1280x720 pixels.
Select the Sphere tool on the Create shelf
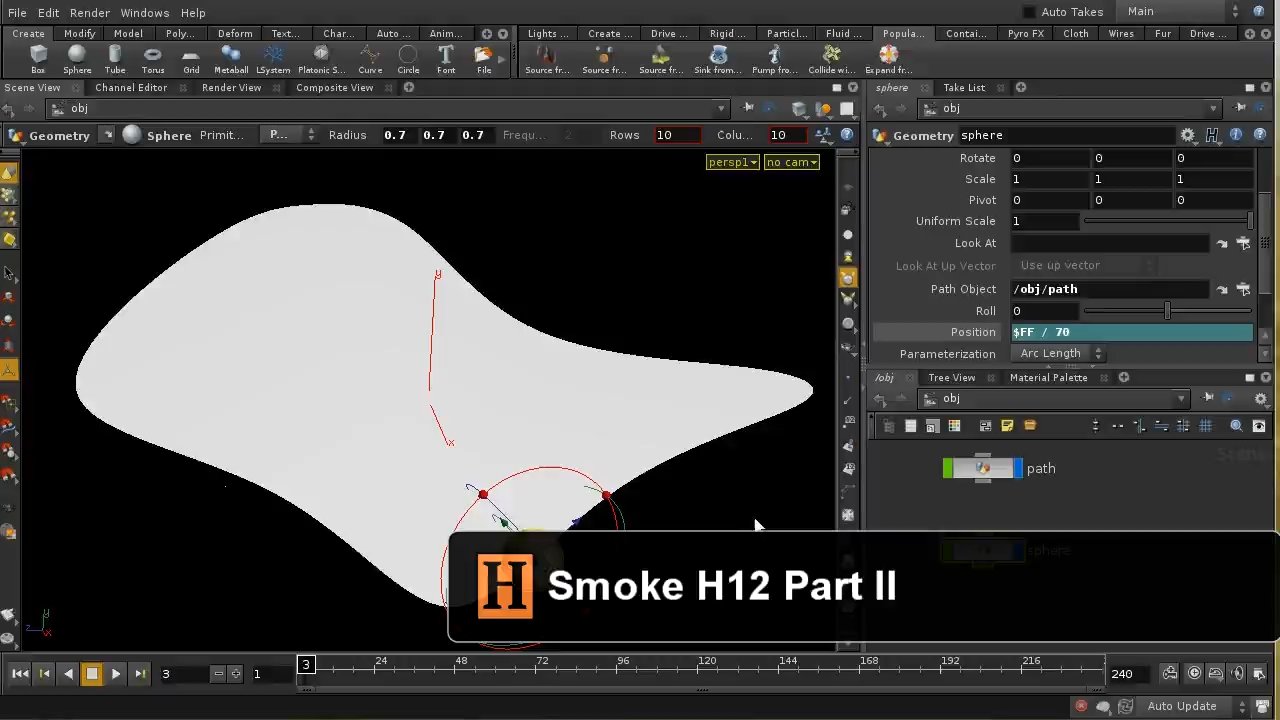(77, 58)
